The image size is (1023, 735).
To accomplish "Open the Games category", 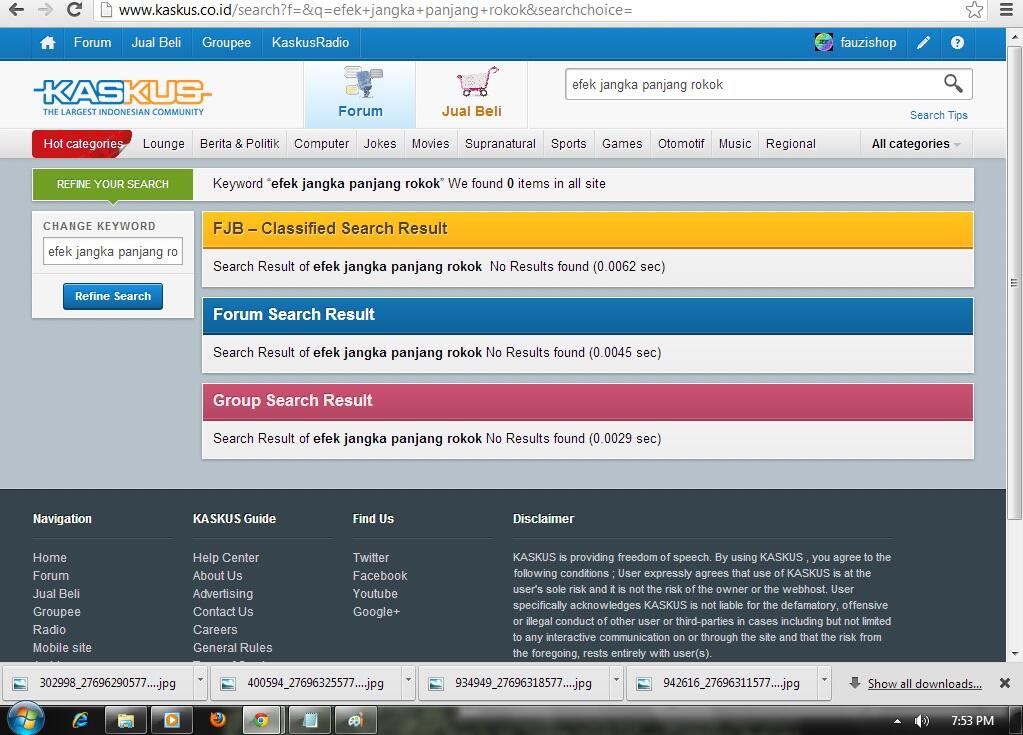I will pos(622,144).
